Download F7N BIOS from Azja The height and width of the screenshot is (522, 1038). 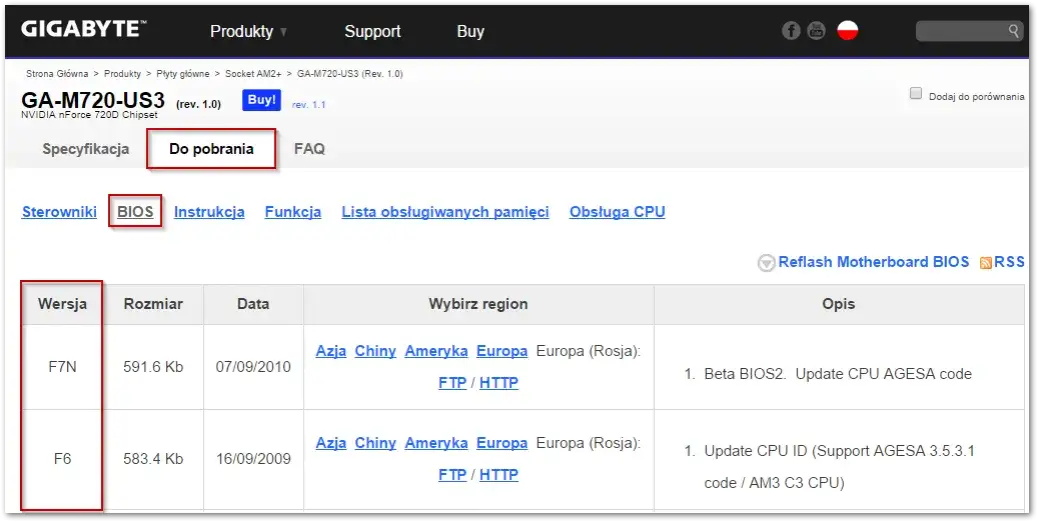(x=331, y=351)
